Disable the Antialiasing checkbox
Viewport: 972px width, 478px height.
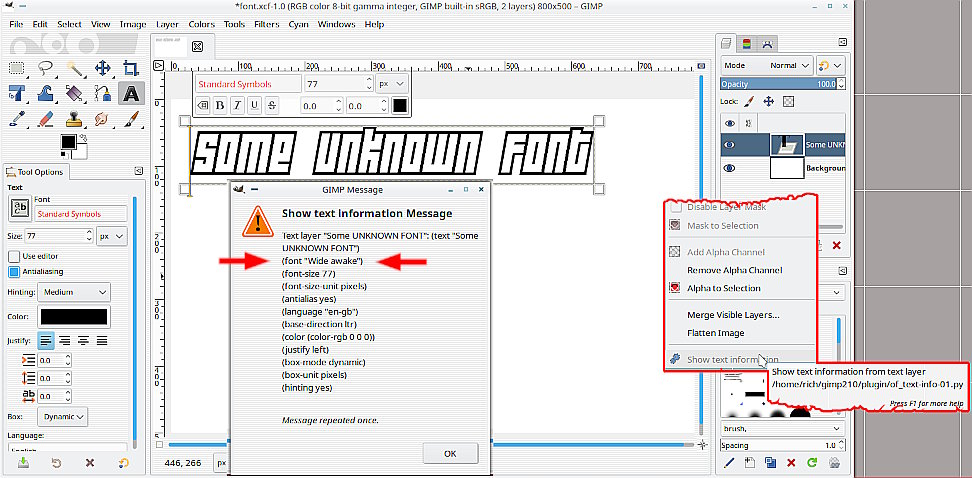(14, 272)
